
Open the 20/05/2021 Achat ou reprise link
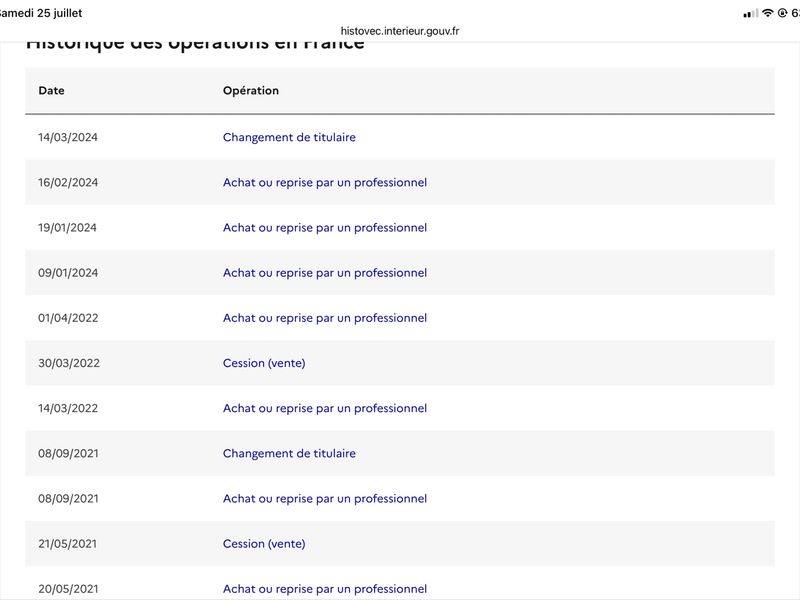325,589
